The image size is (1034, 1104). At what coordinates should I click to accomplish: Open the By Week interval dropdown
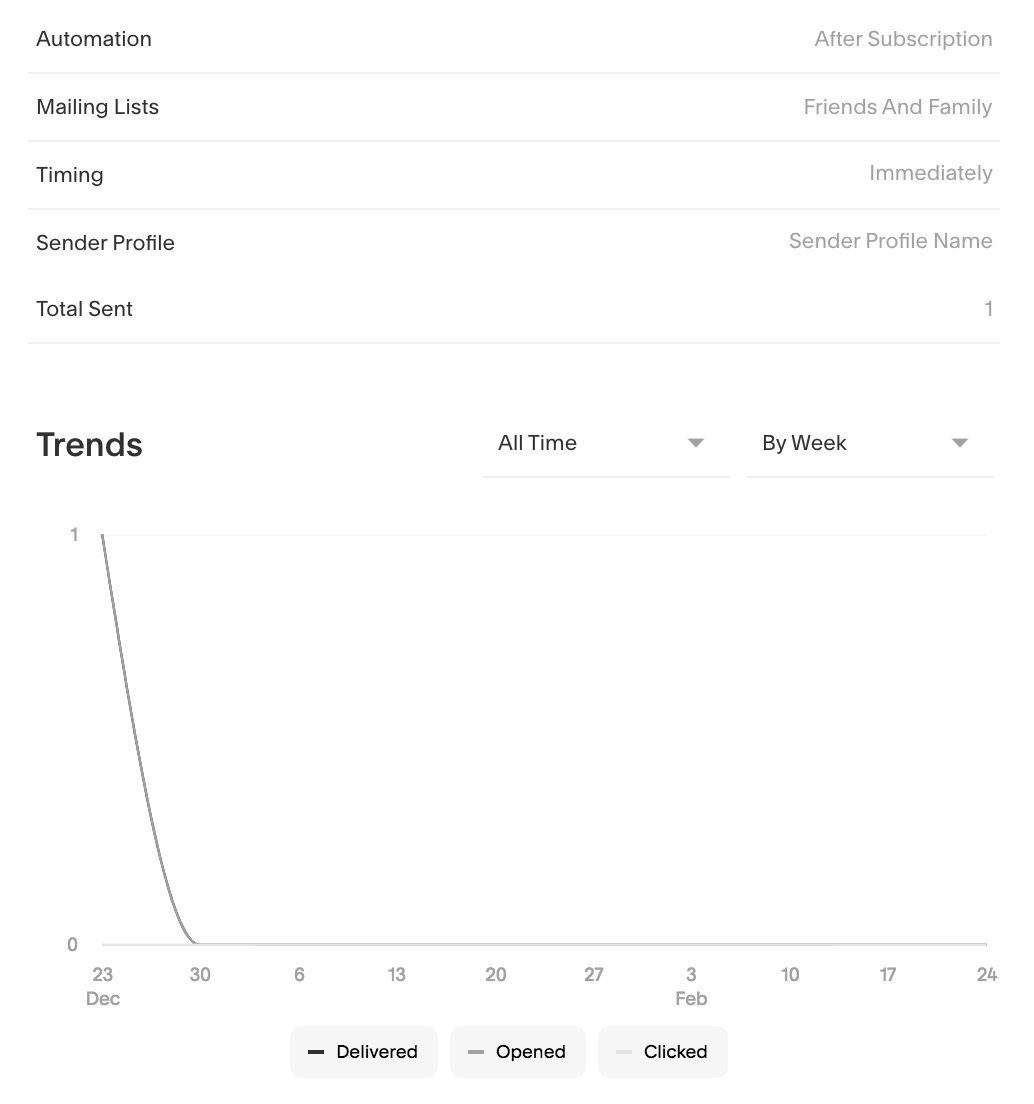click(x=868, y=443)
